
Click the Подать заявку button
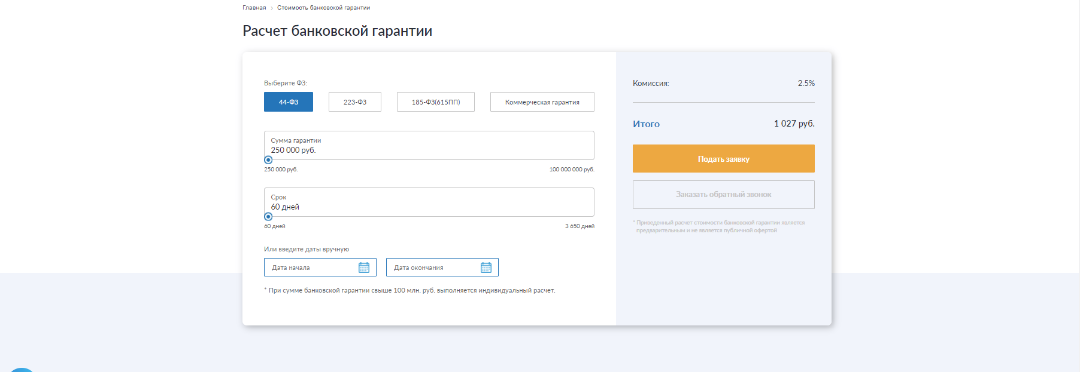(x=724, y=158)
